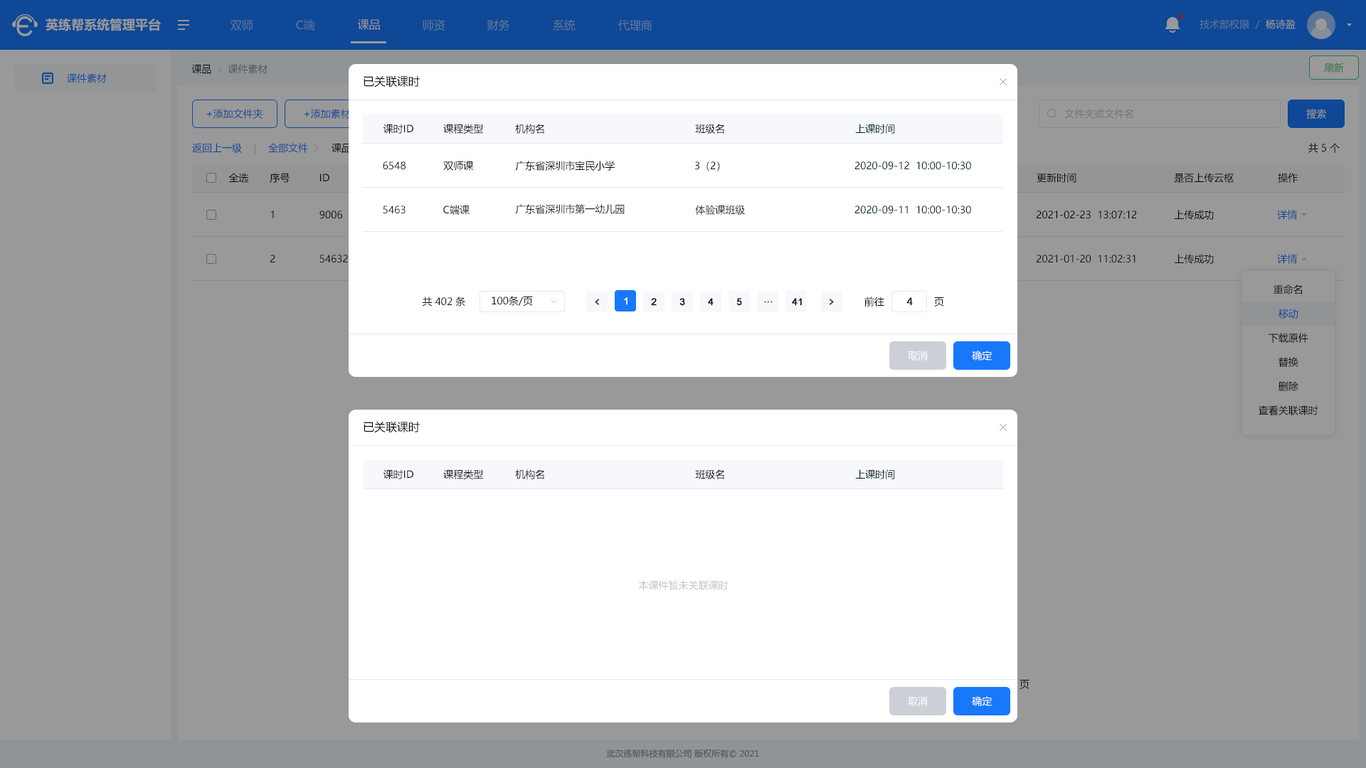Open the 双师 top navigation tab
Image resolution: width=1366 pixels, height=768 pixels.
(x=241, y=25)
